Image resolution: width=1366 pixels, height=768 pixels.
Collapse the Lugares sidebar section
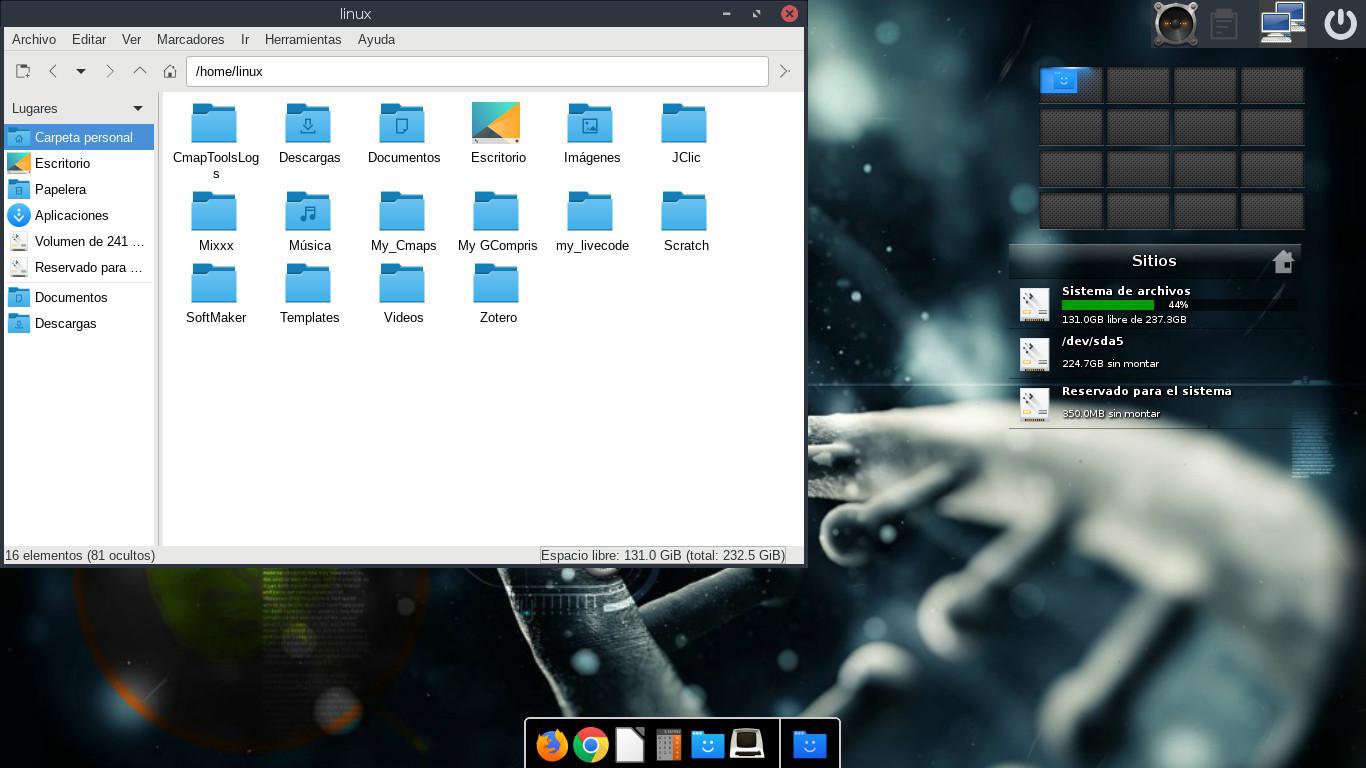[138, 108]
